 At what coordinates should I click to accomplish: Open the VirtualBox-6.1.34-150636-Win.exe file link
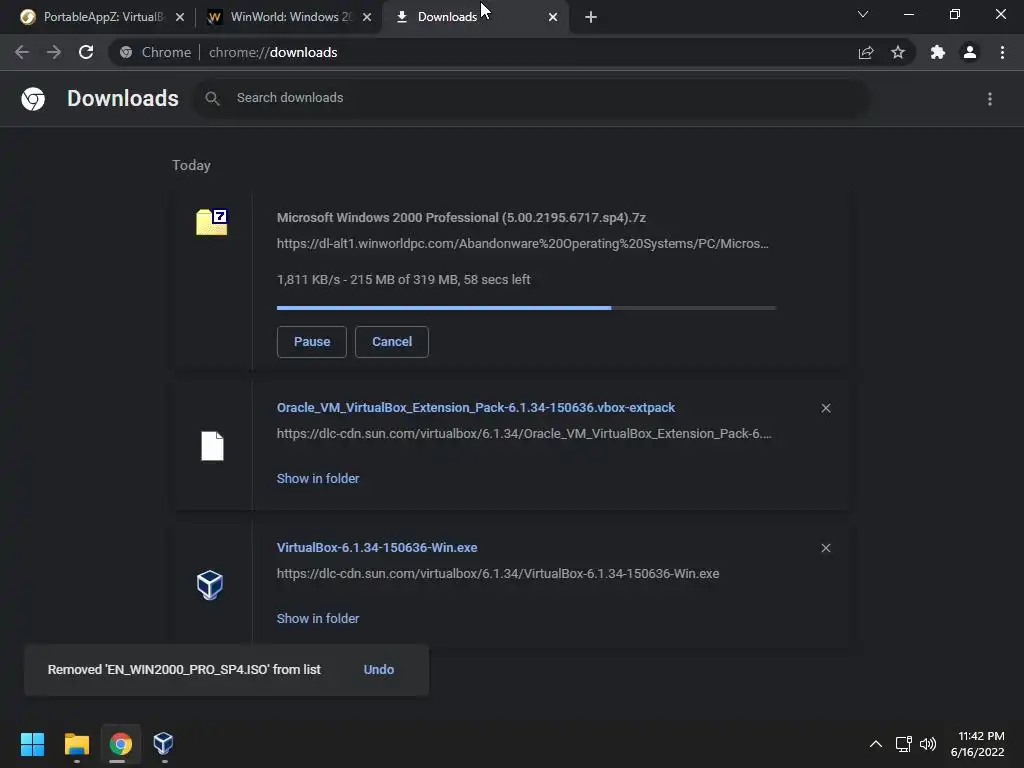tap(377, 547)
